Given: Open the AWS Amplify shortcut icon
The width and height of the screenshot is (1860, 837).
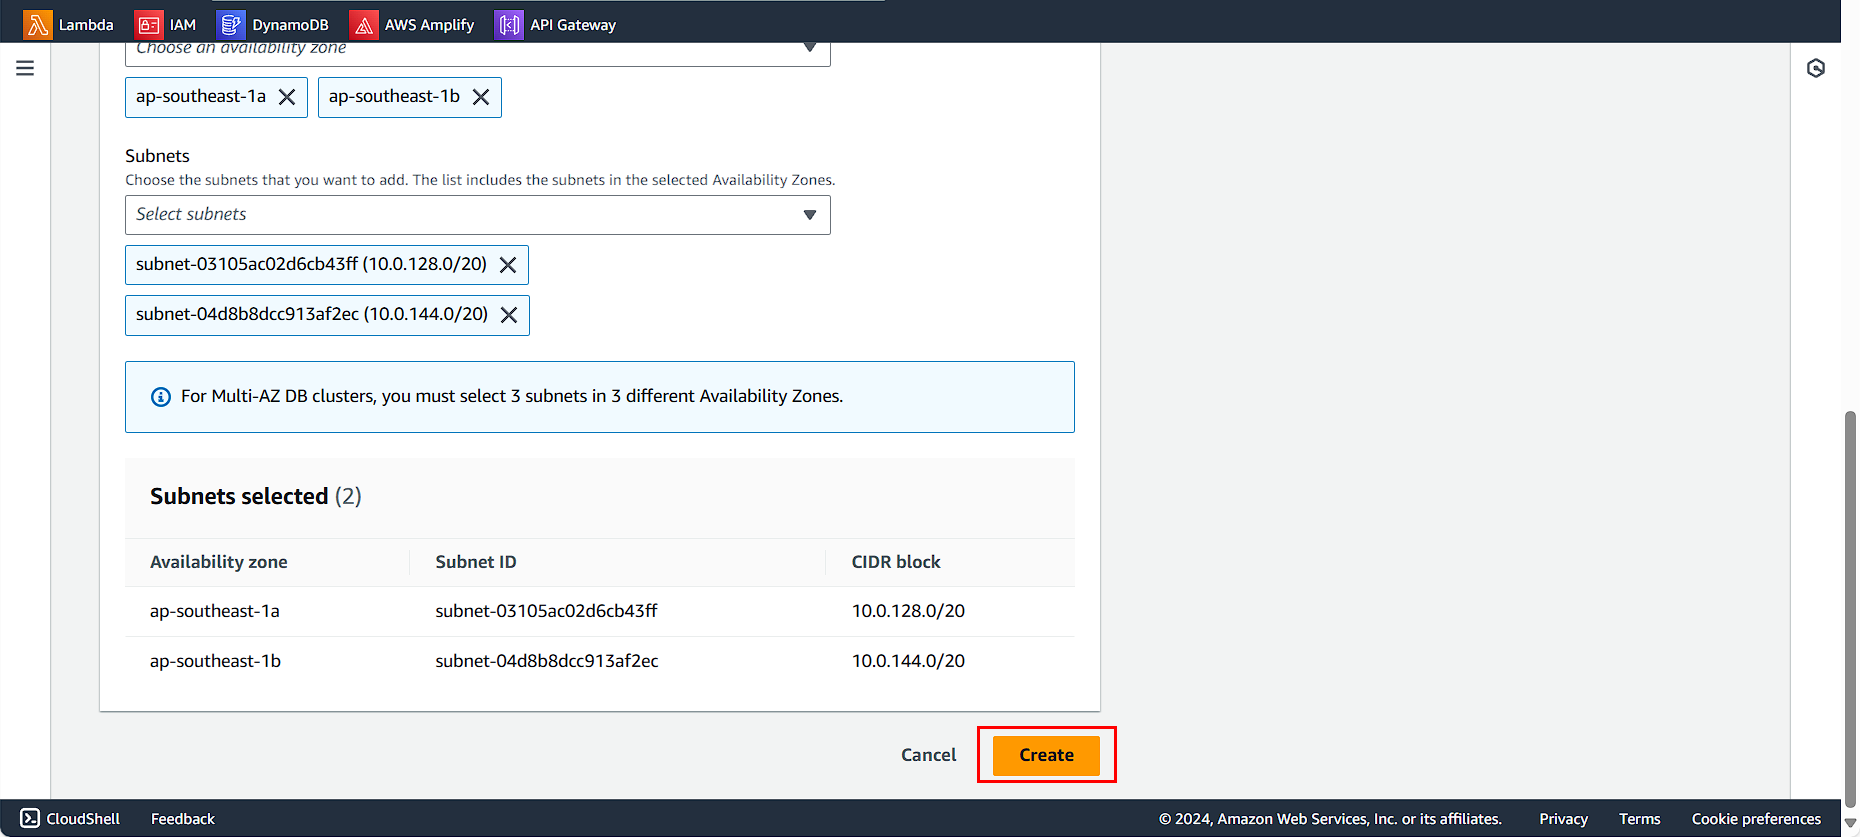Looking at the screenshot, I should point(364,25).
